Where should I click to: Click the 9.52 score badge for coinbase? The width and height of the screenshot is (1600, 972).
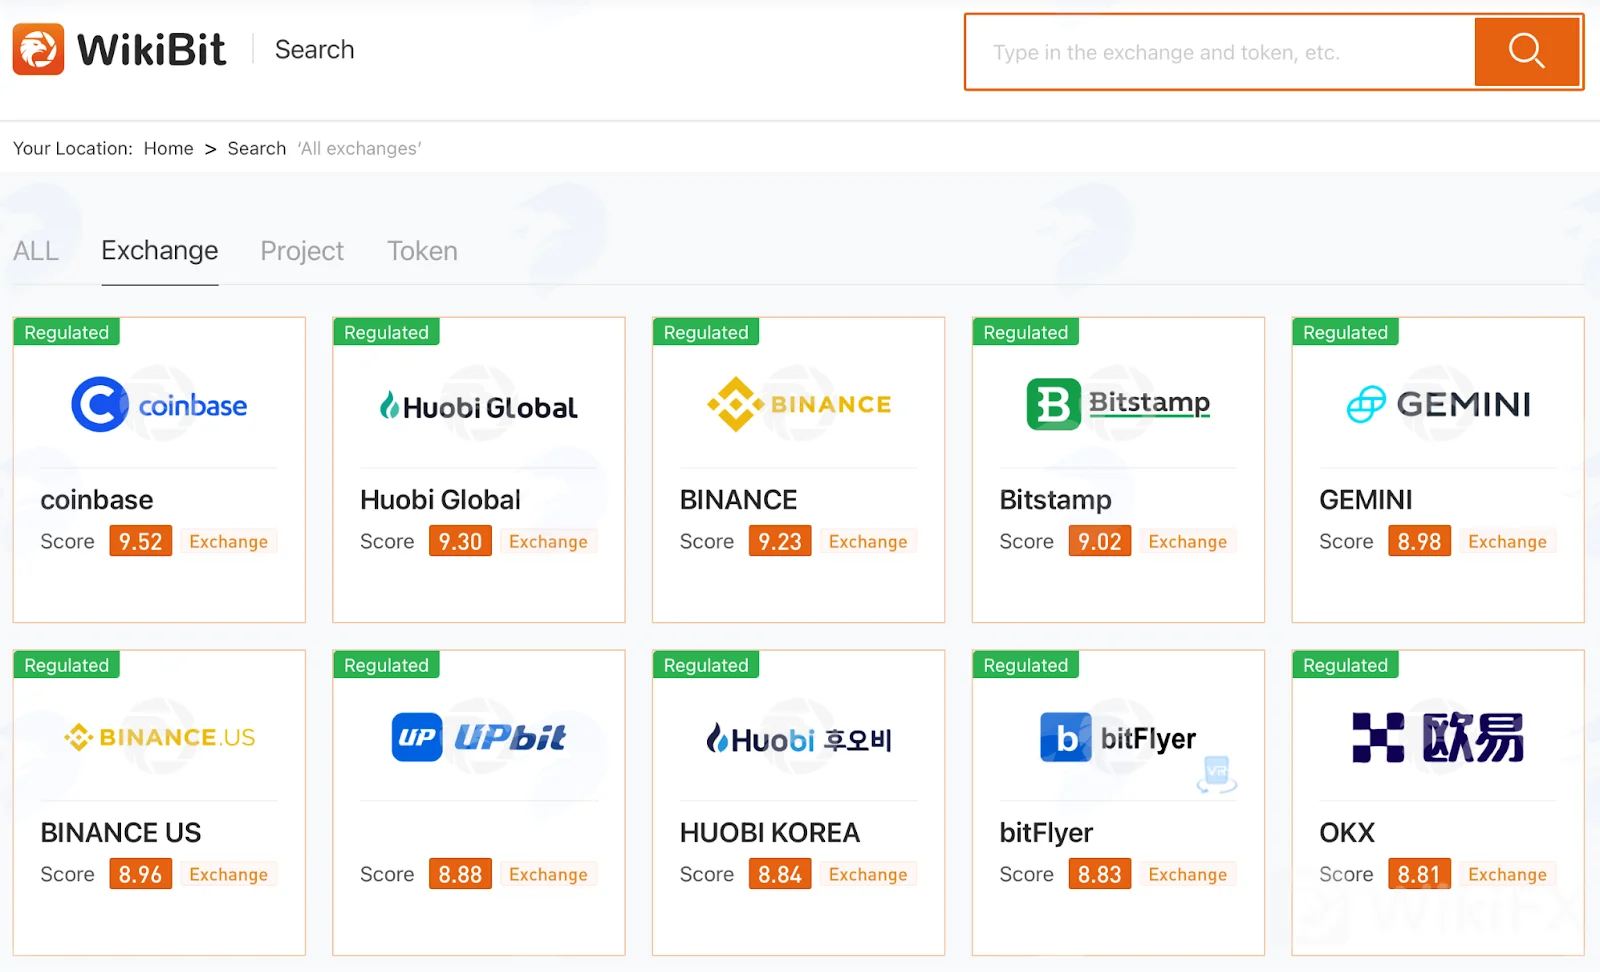140,541
